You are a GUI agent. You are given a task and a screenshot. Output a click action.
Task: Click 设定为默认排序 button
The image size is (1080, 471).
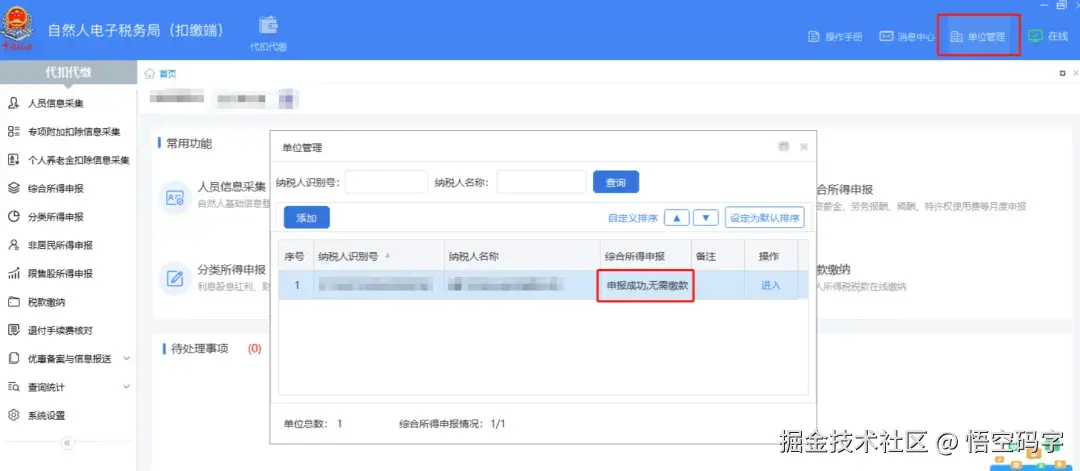765,218
